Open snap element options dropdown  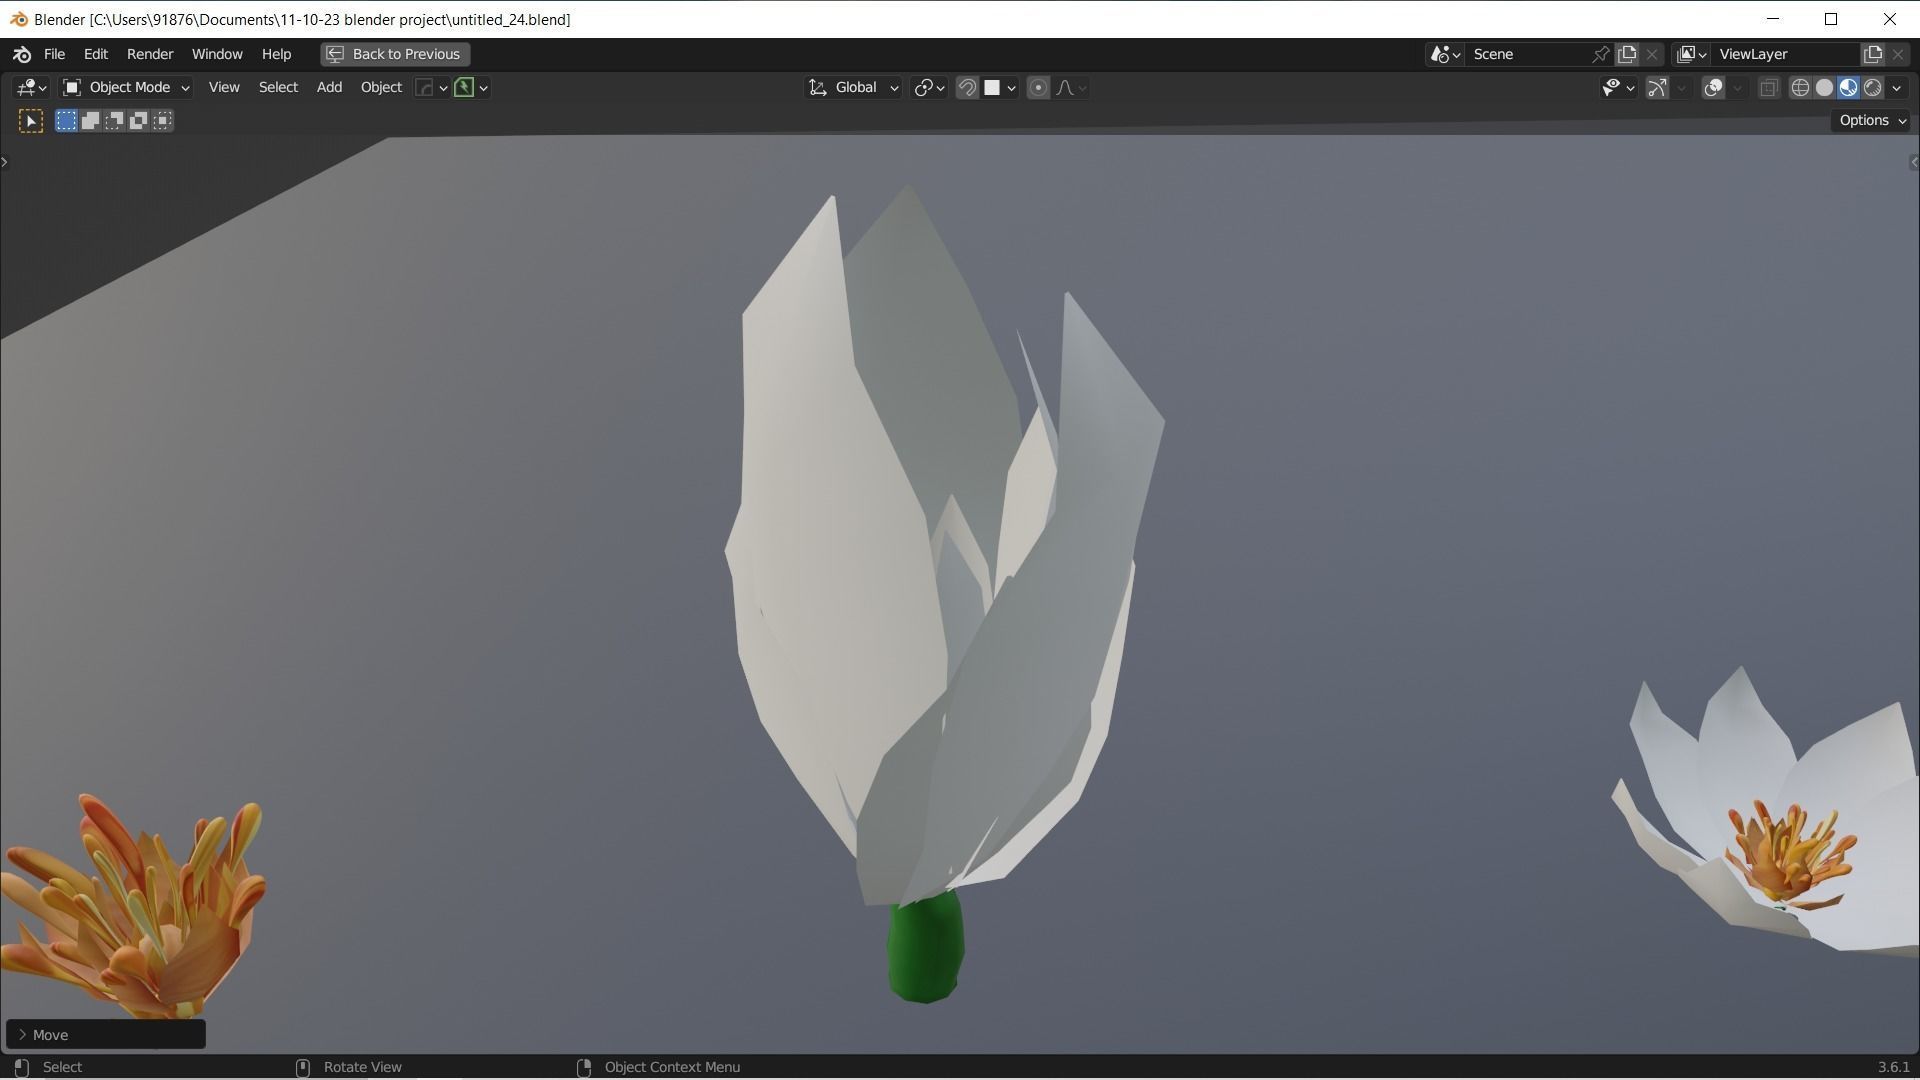[x=1000, y=88]
